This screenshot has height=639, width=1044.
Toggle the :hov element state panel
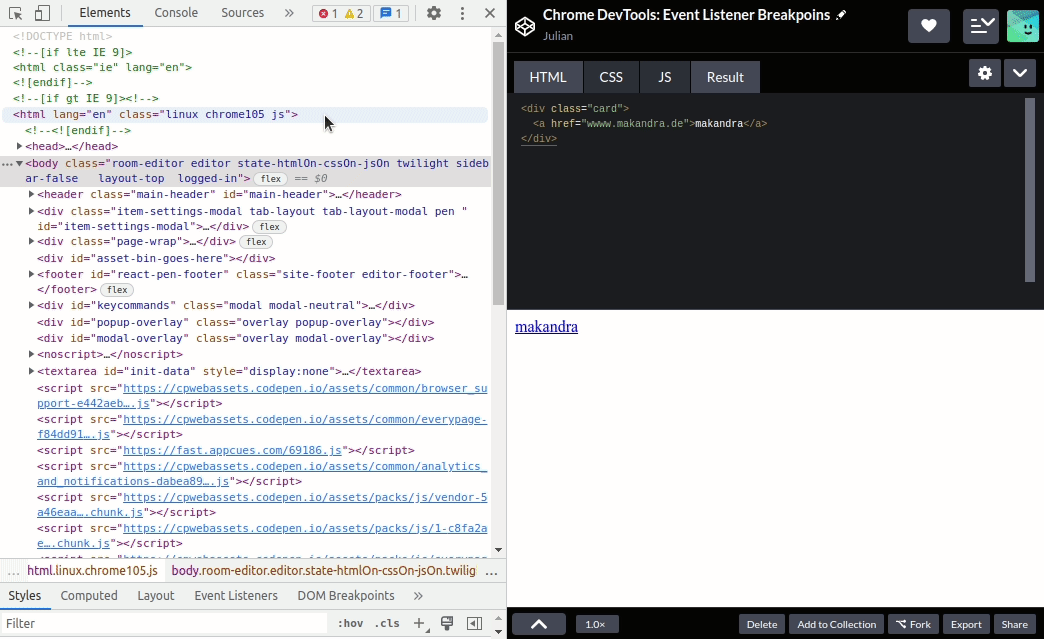pos(350,623)
